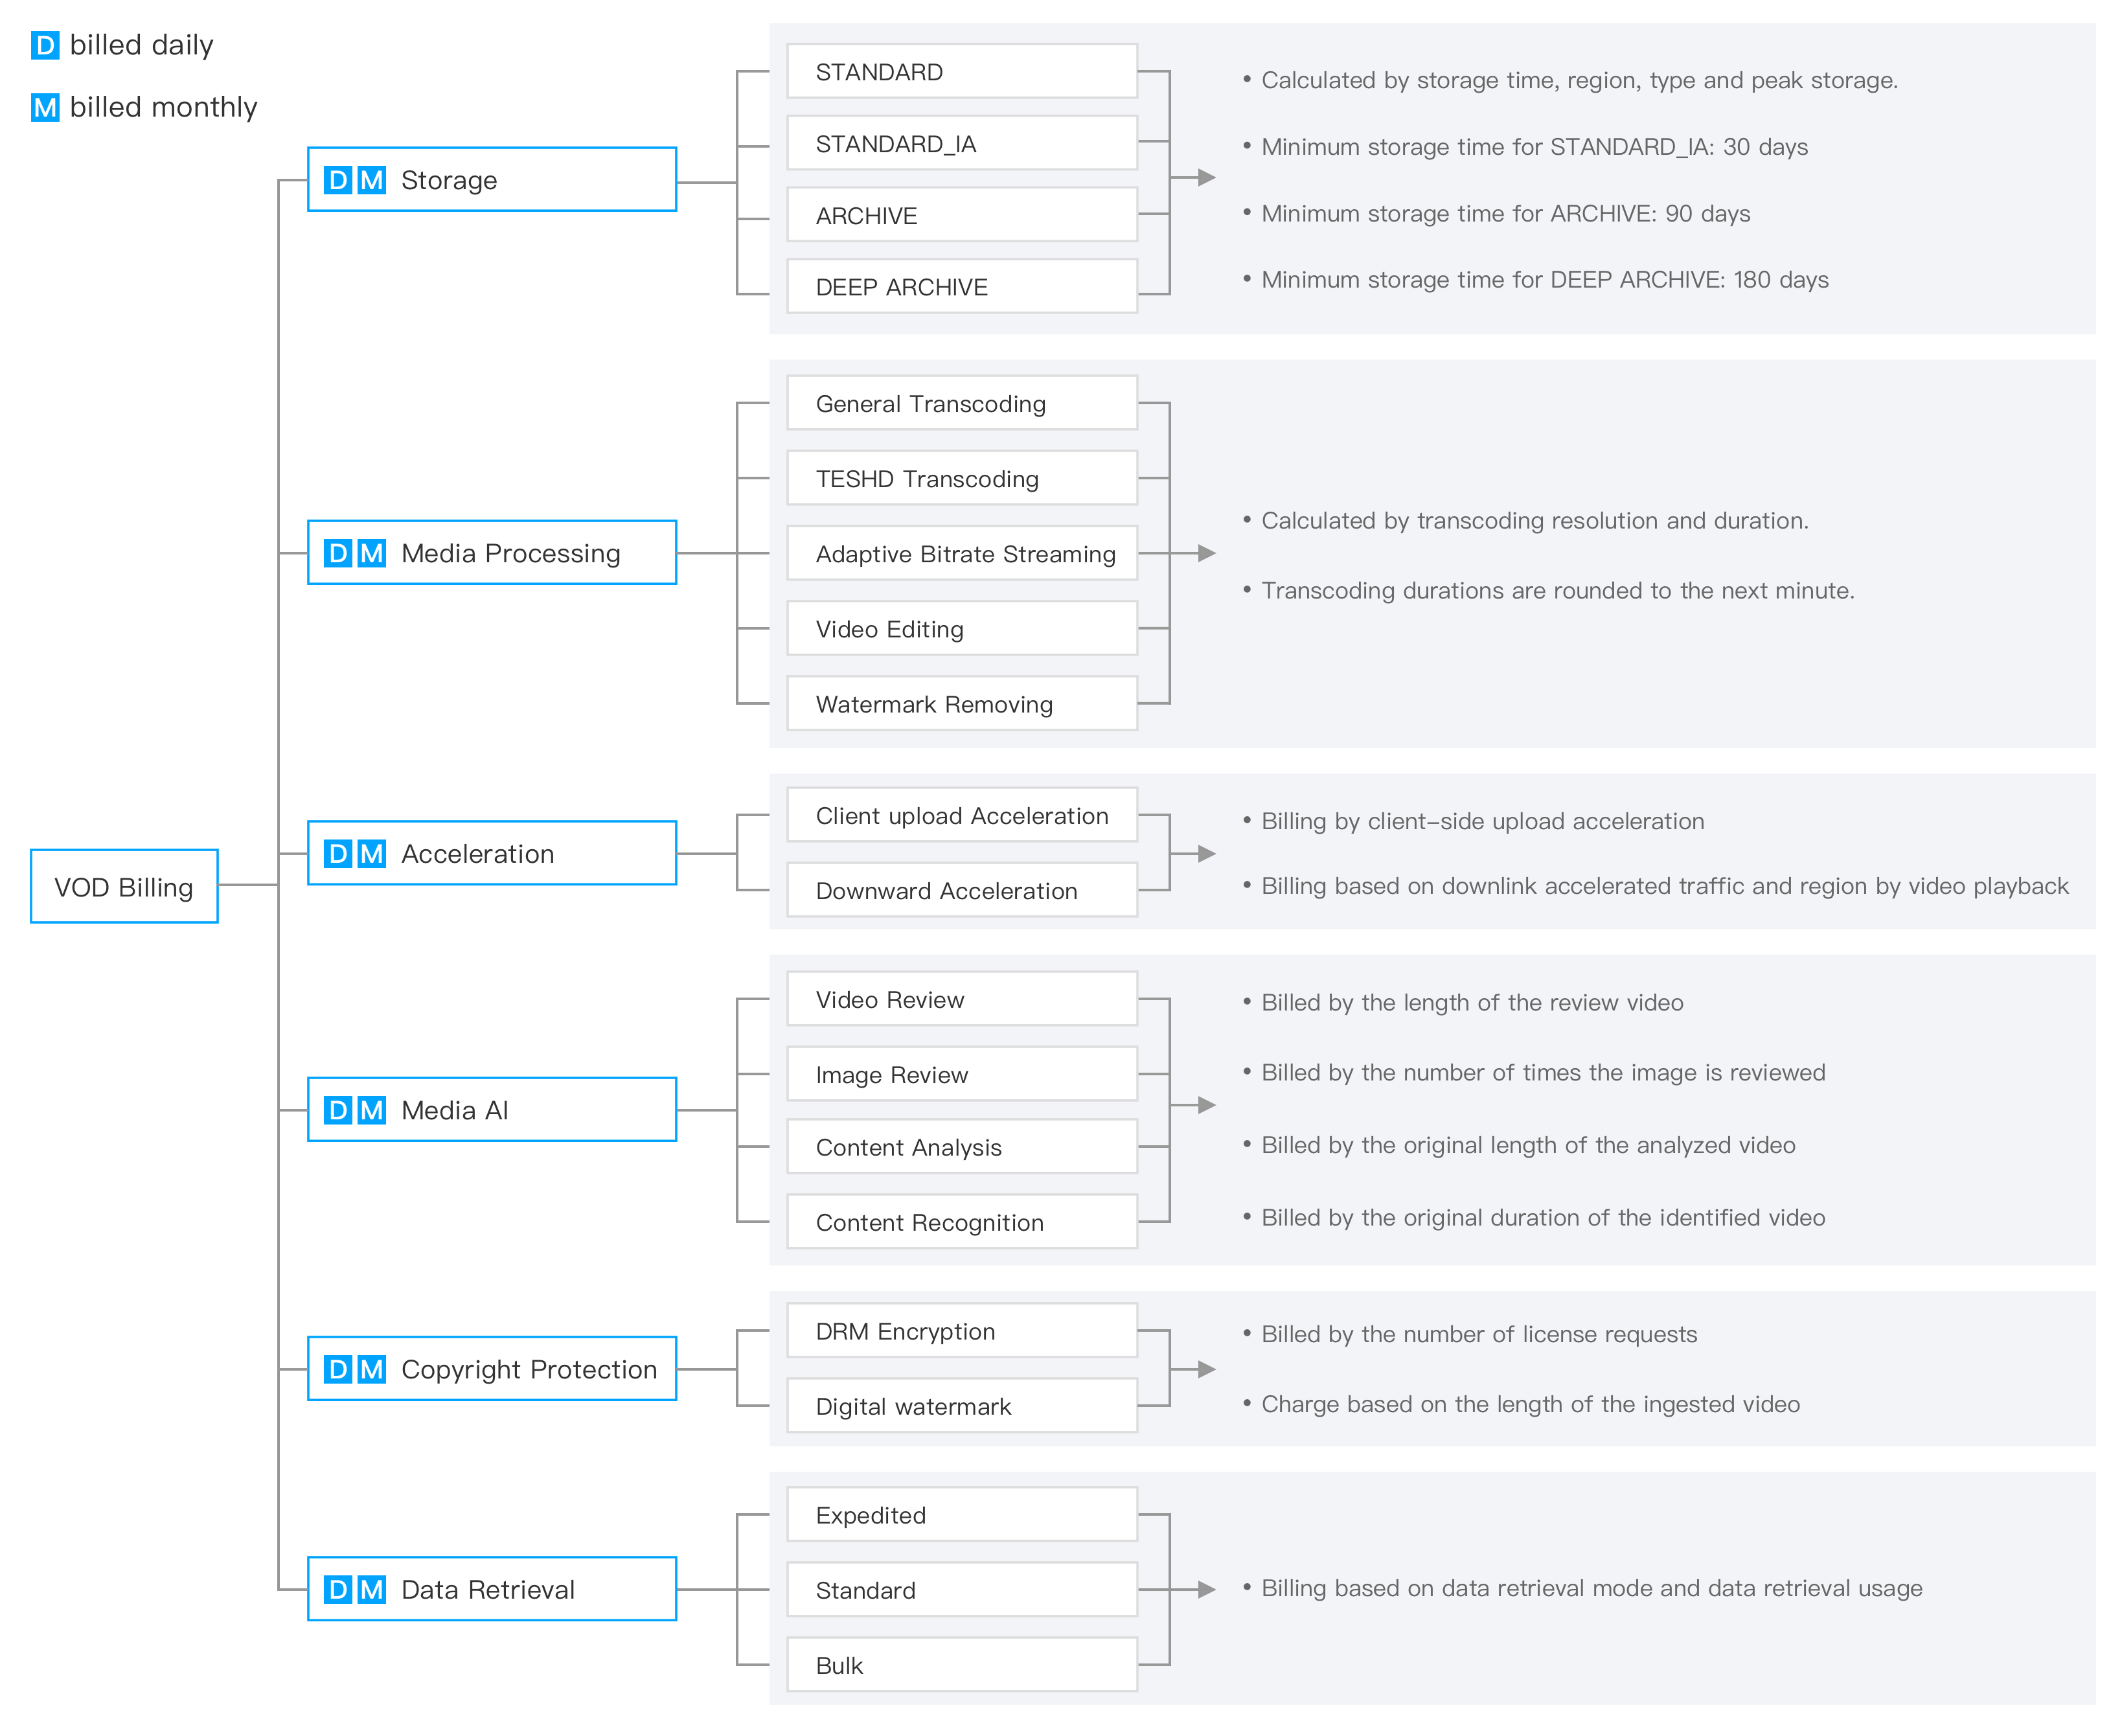Click the D badge in Copyright Protection box
2122x1736 pixels.
pyautogui.click(x=338, y=1369)
